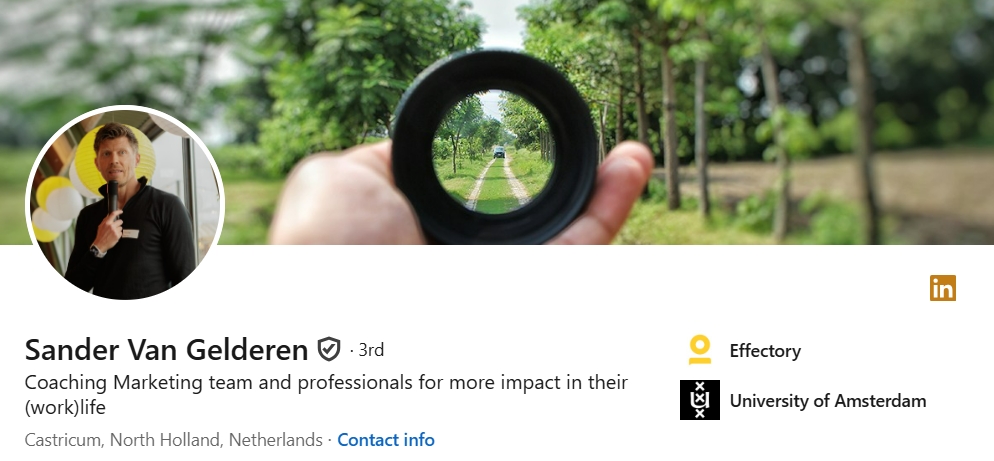Go to the Effectory company page
This screenshot has width=994, height=461.
(x=765, y=351)
